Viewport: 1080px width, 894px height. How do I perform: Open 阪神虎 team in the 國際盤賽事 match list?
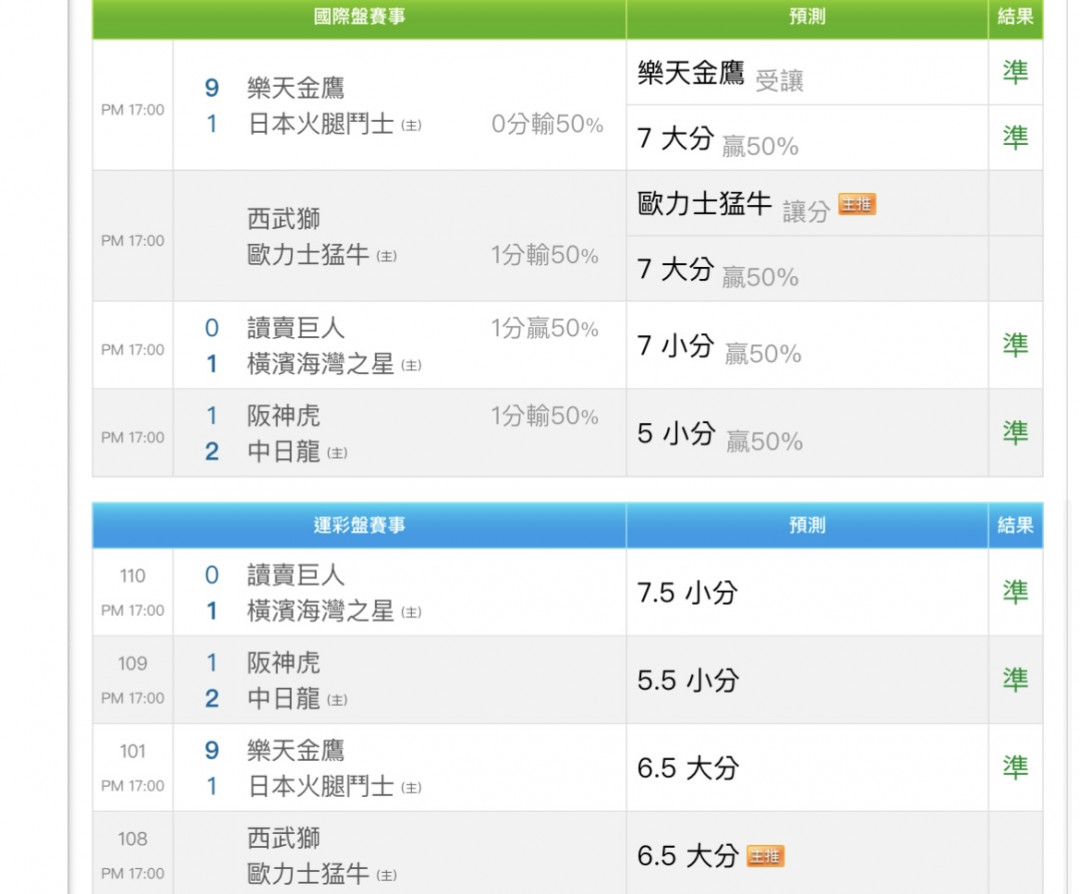[284, 415]
